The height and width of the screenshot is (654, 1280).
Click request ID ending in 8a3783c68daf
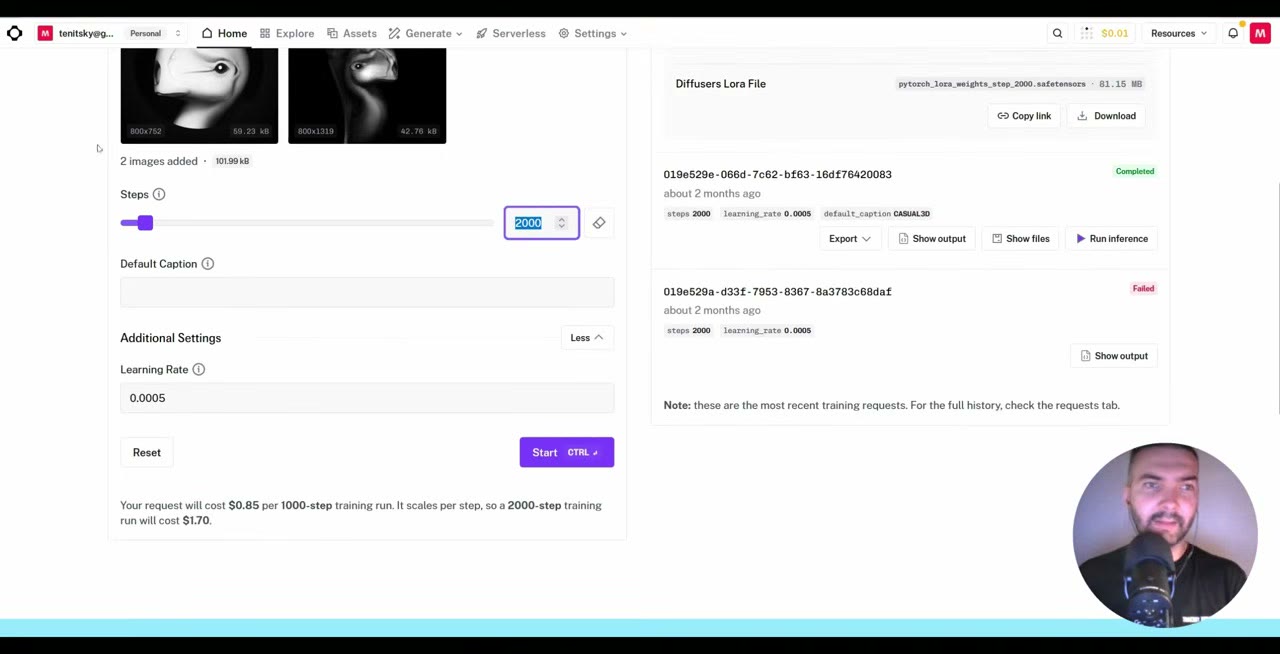point(777,292)
